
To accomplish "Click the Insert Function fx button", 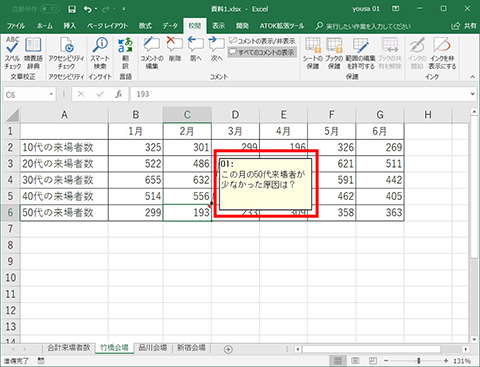I will coord(119,94).
